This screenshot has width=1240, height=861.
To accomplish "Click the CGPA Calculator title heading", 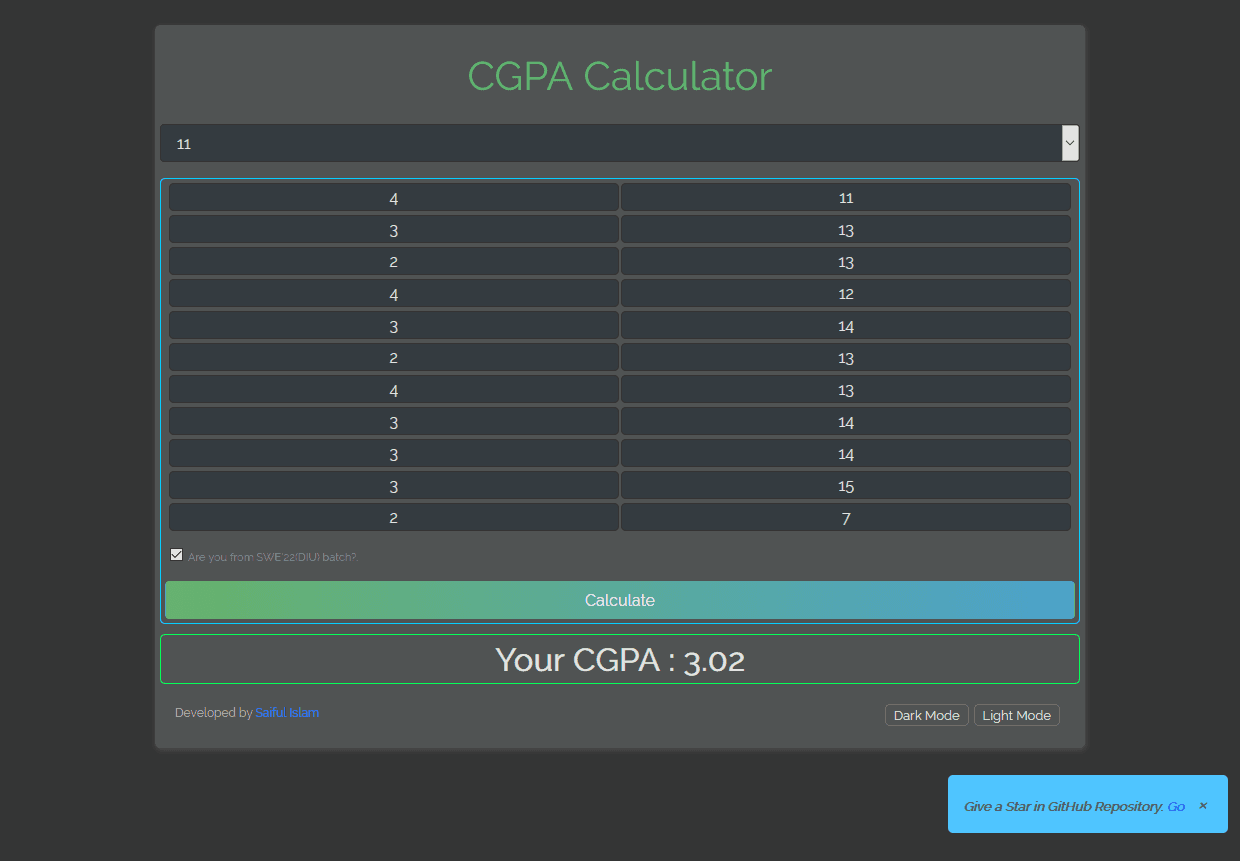I will coord(620,76).
